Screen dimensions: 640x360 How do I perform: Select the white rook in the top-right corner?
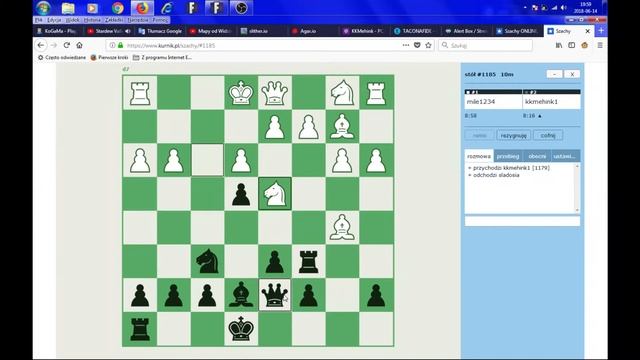[x=376, y=93]
